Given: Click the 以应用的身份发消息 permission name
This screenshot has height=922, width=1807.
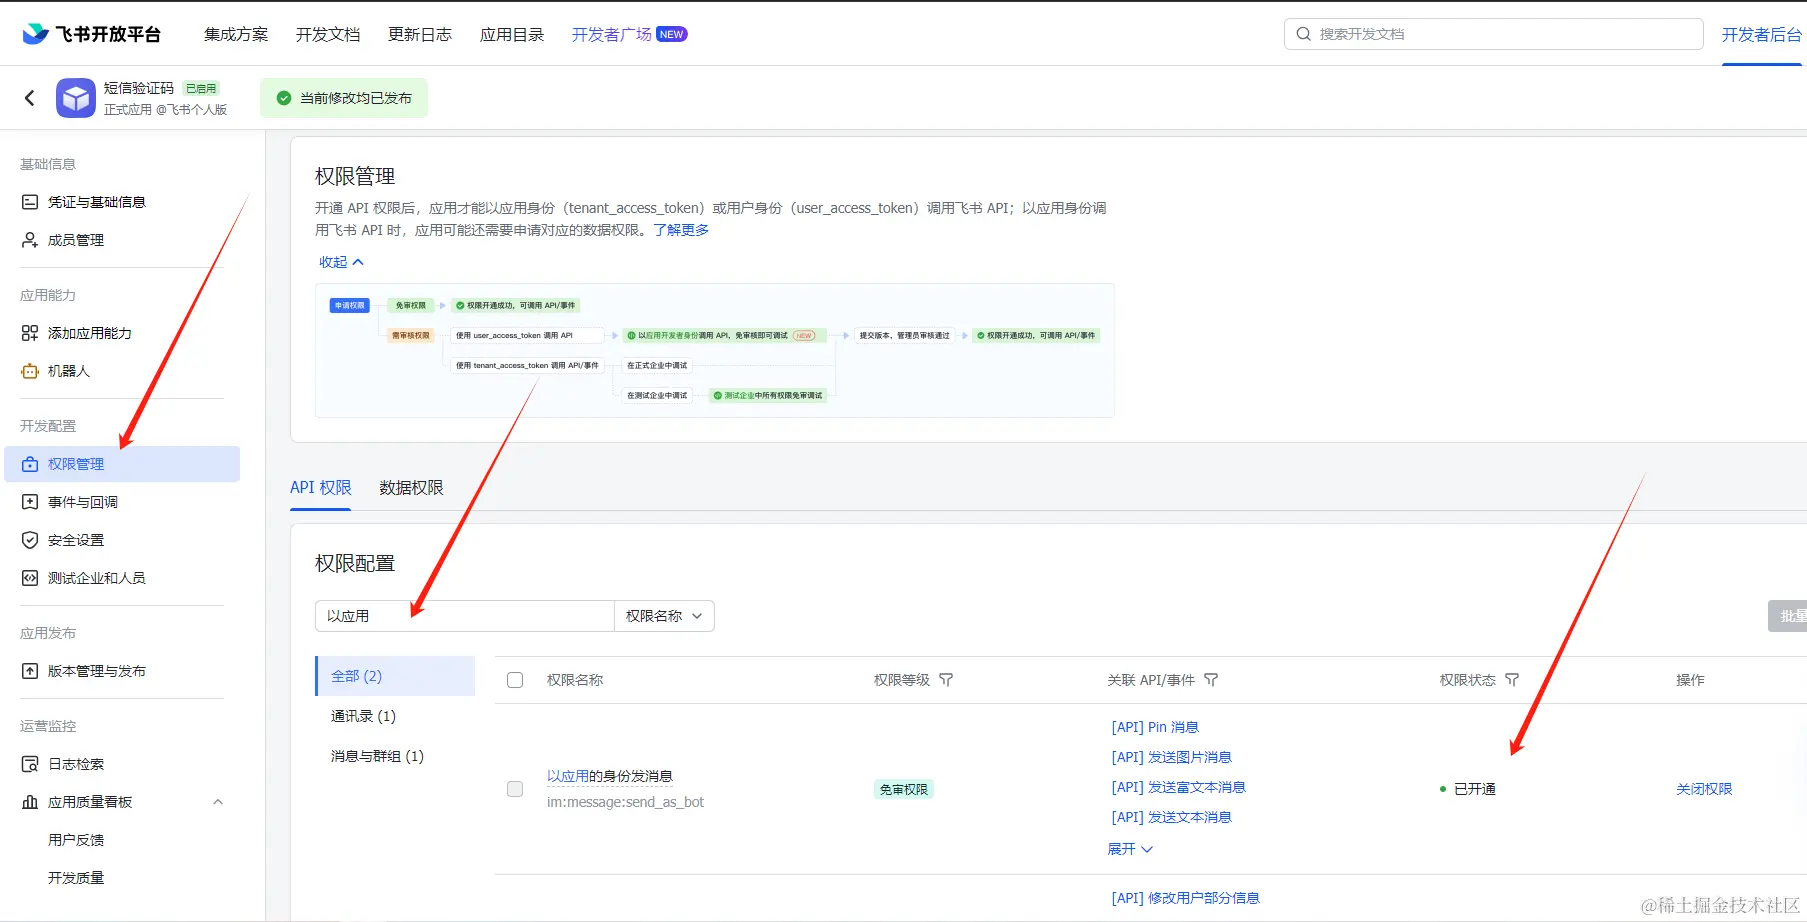Looking at the screenshot, I should 610,776.
